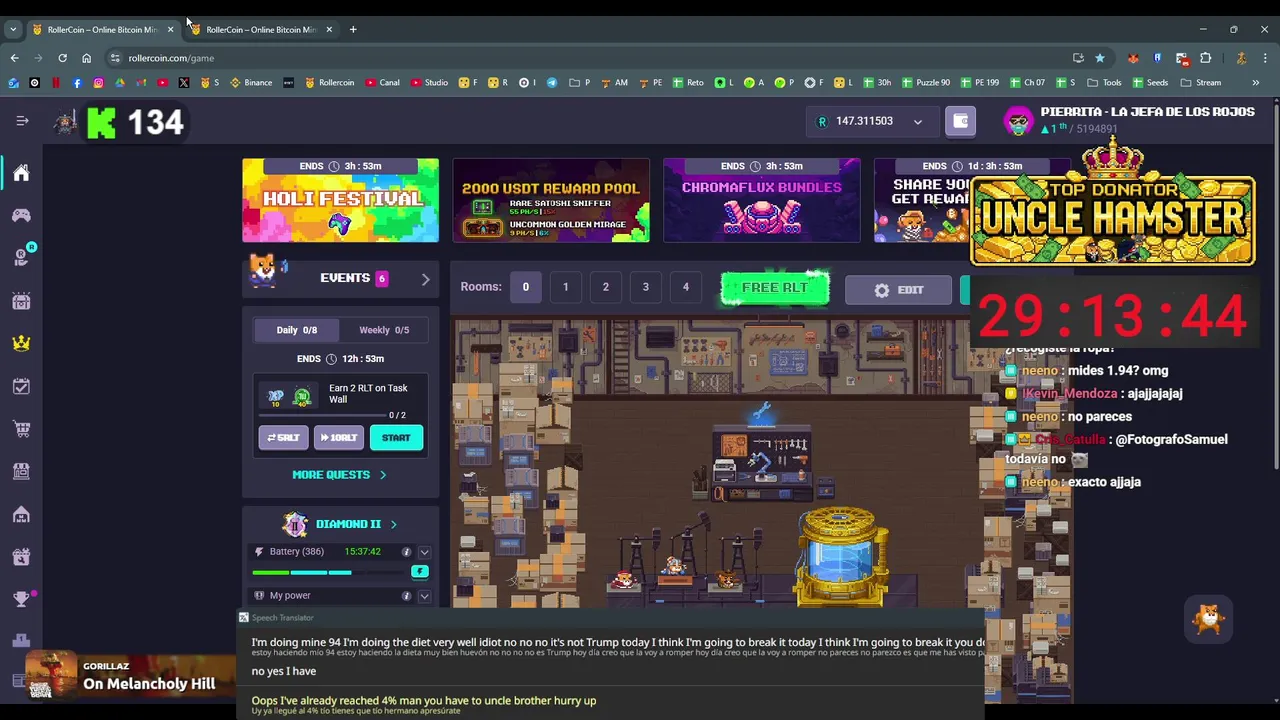Open the tasks calendar-check icon in sidebar

pos(21,386)
